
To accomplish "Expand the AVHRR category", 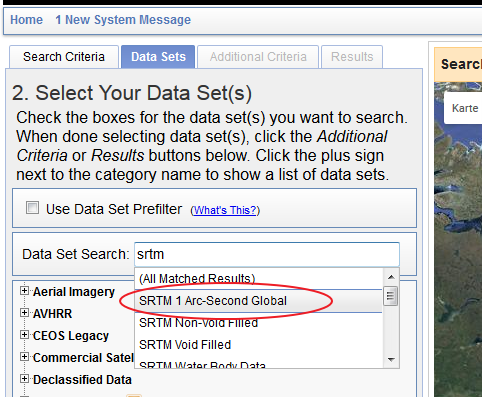I will tap(24, 313).
